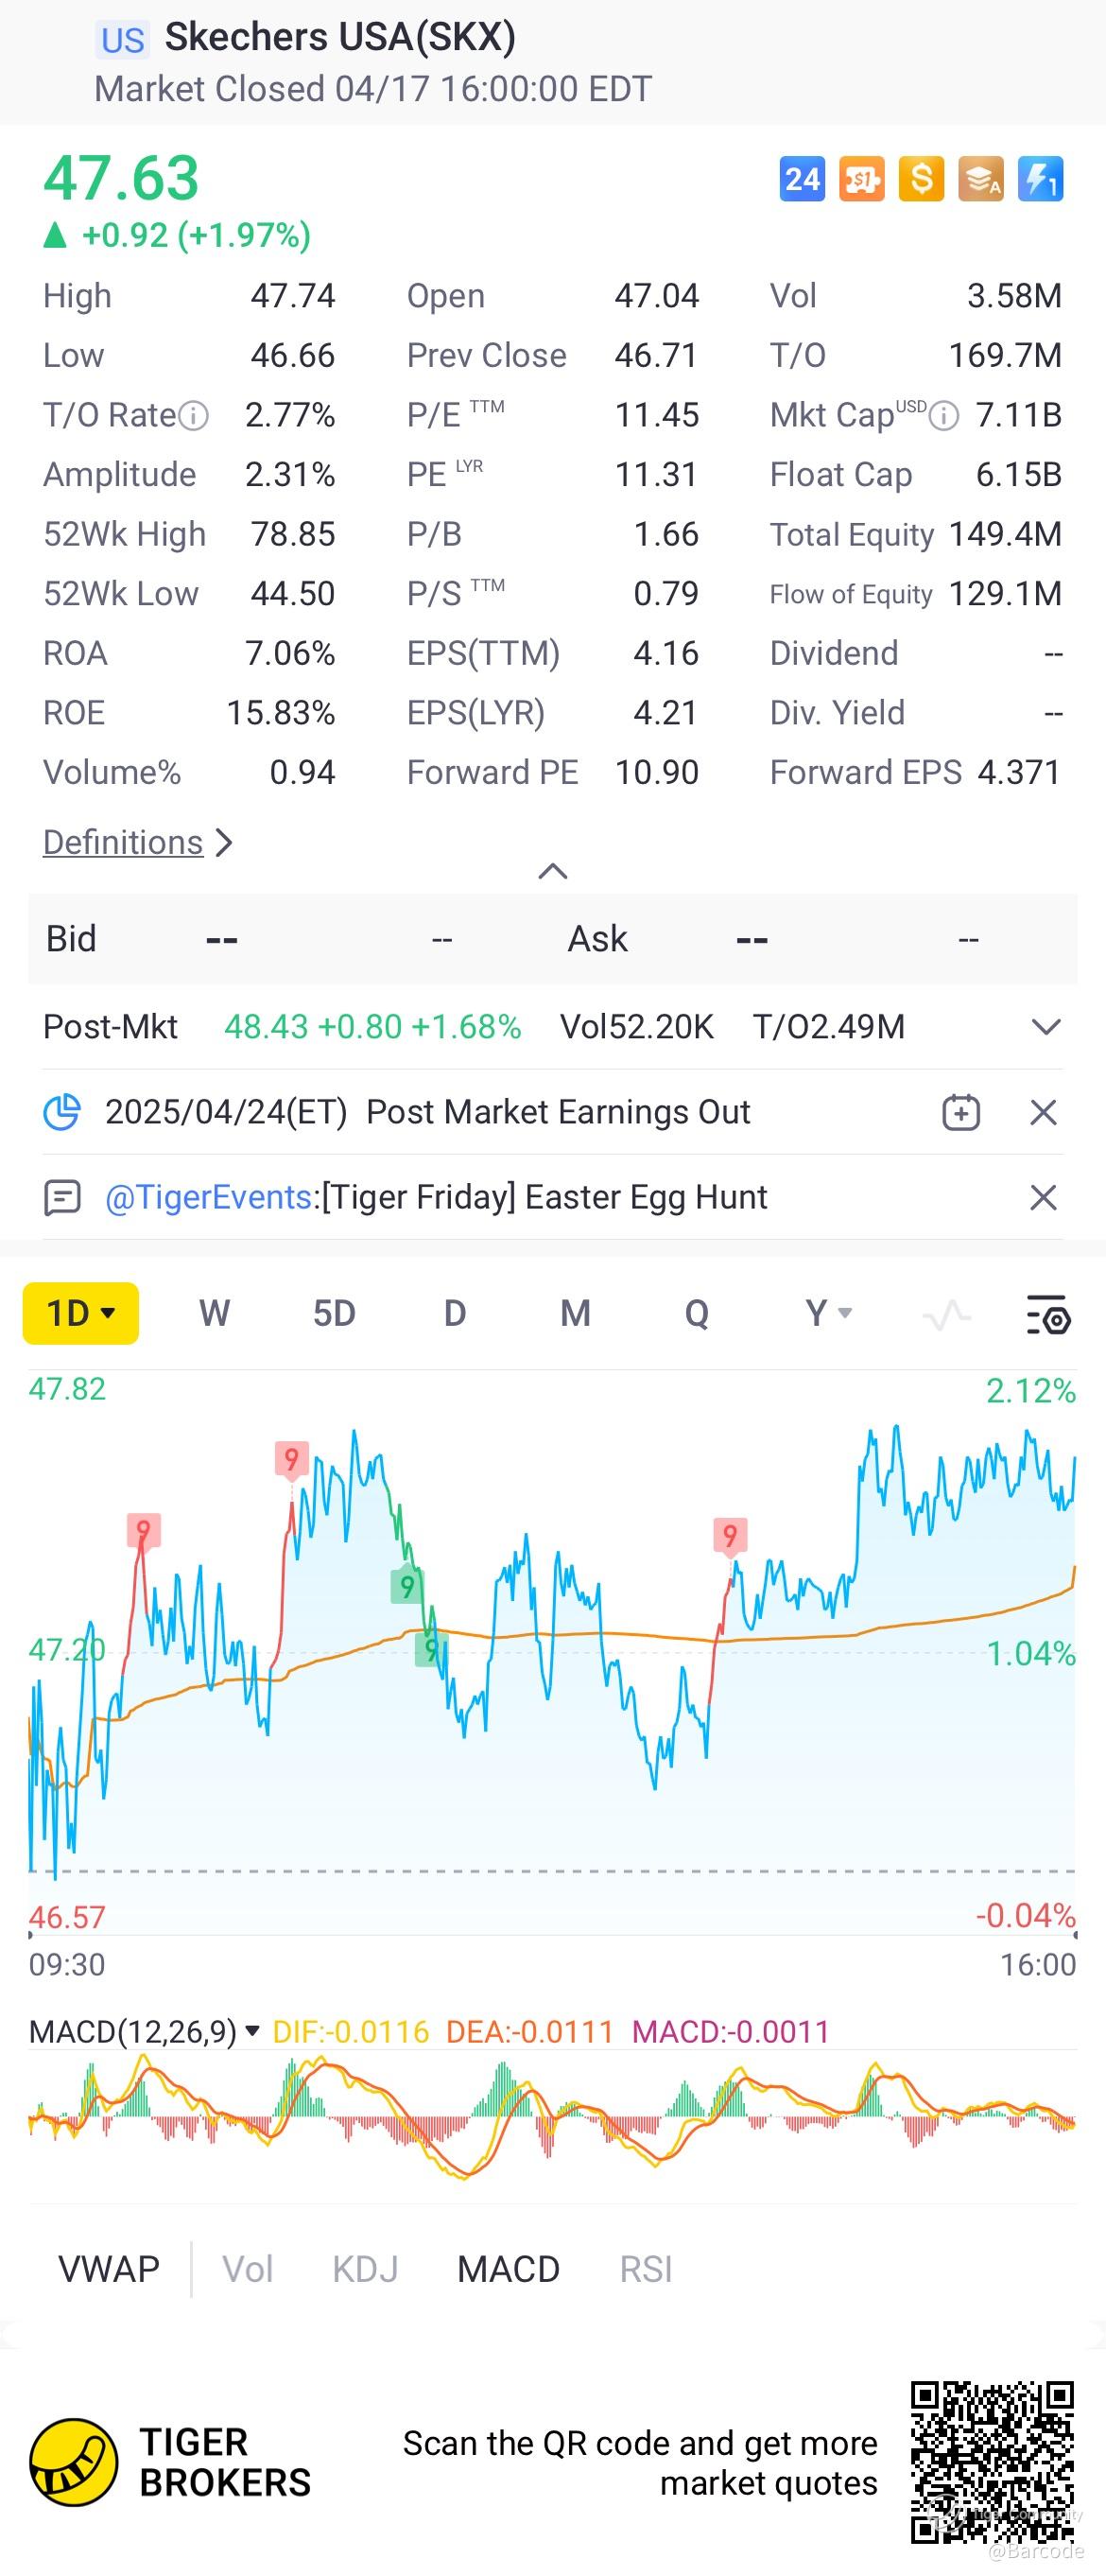The width and height of the screenshot is (1106, 2576).
Task: Open chart settings icon
Action: (x=1048, y=1314)
